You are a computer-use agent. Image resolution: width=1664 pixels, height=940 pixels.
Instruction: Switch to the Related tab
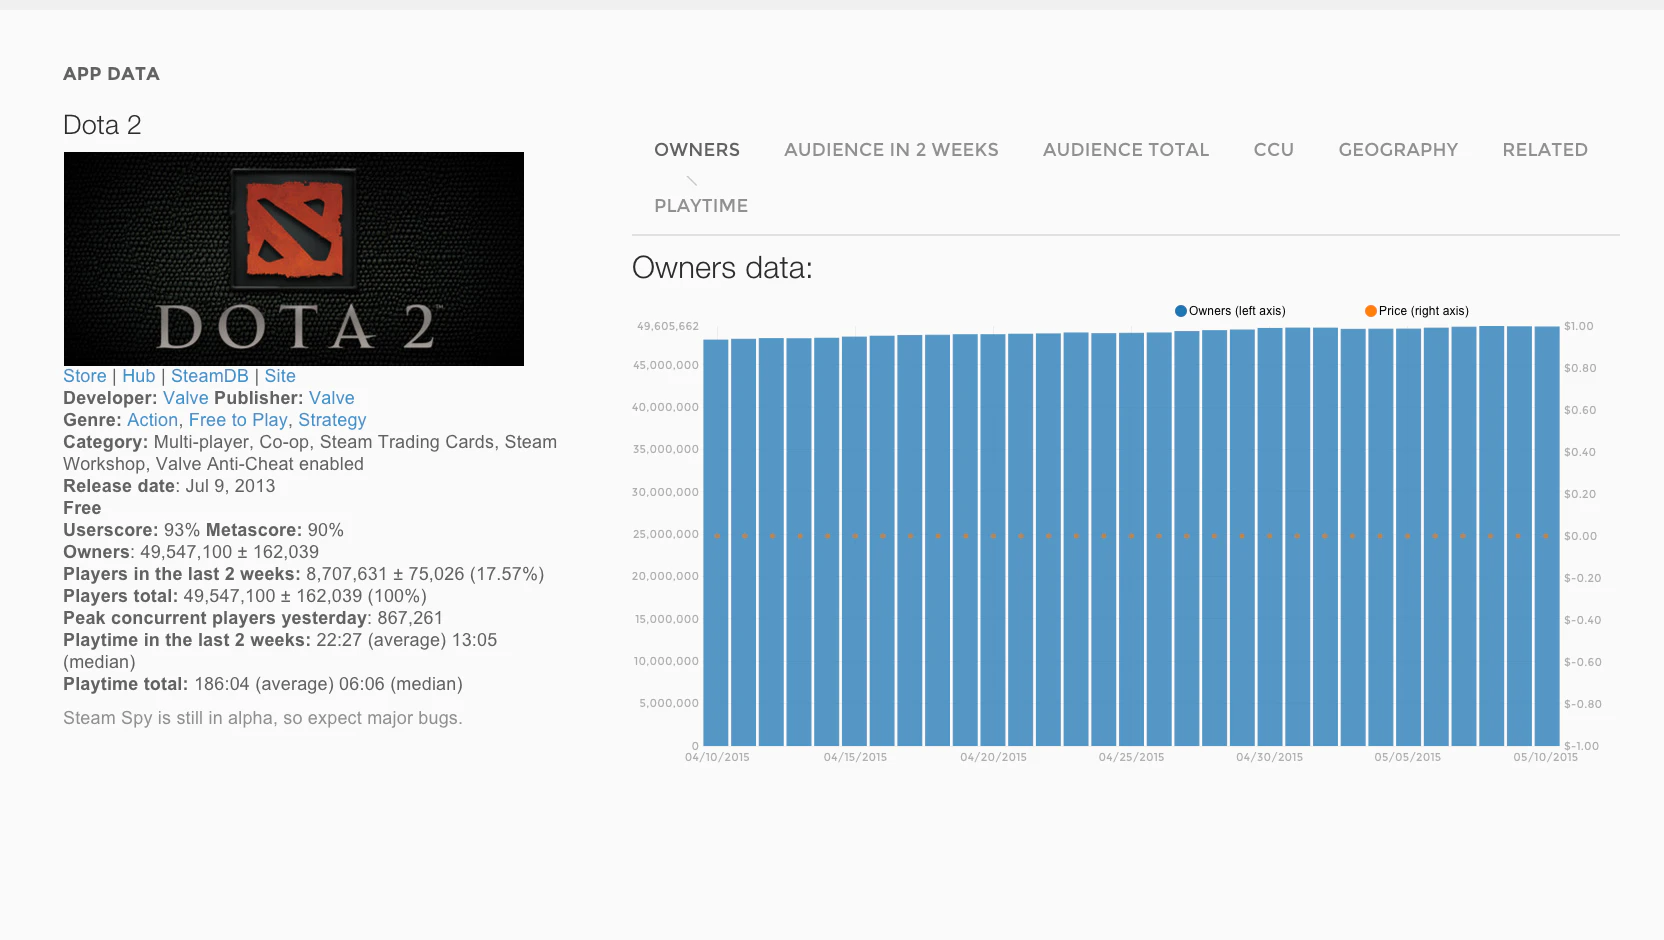click(x=1545, y=150)
